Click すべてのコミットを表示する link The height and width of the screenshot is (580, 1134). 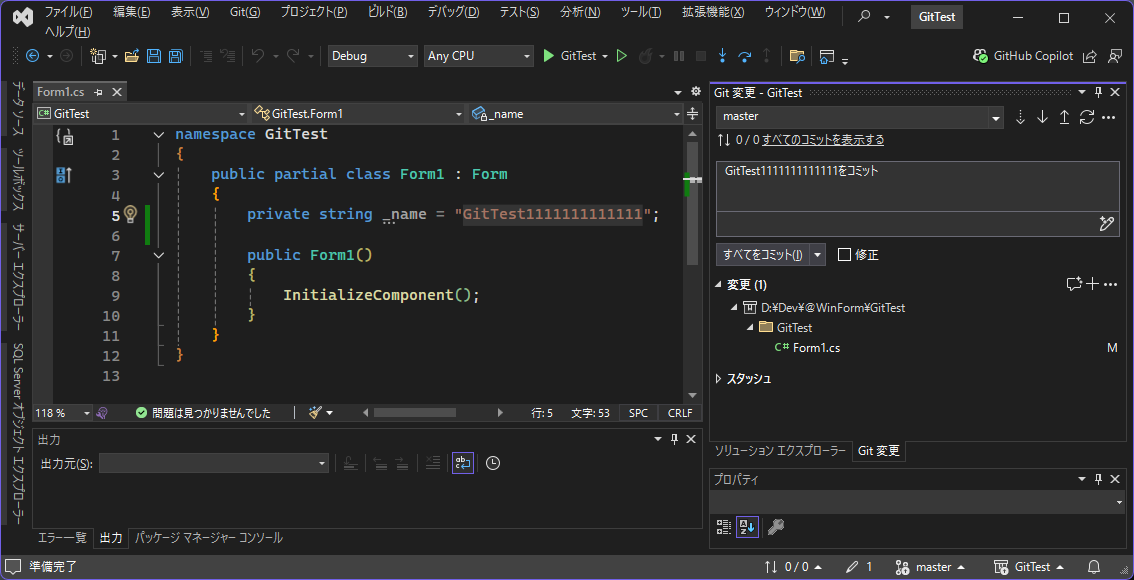(x=823, y=140)
